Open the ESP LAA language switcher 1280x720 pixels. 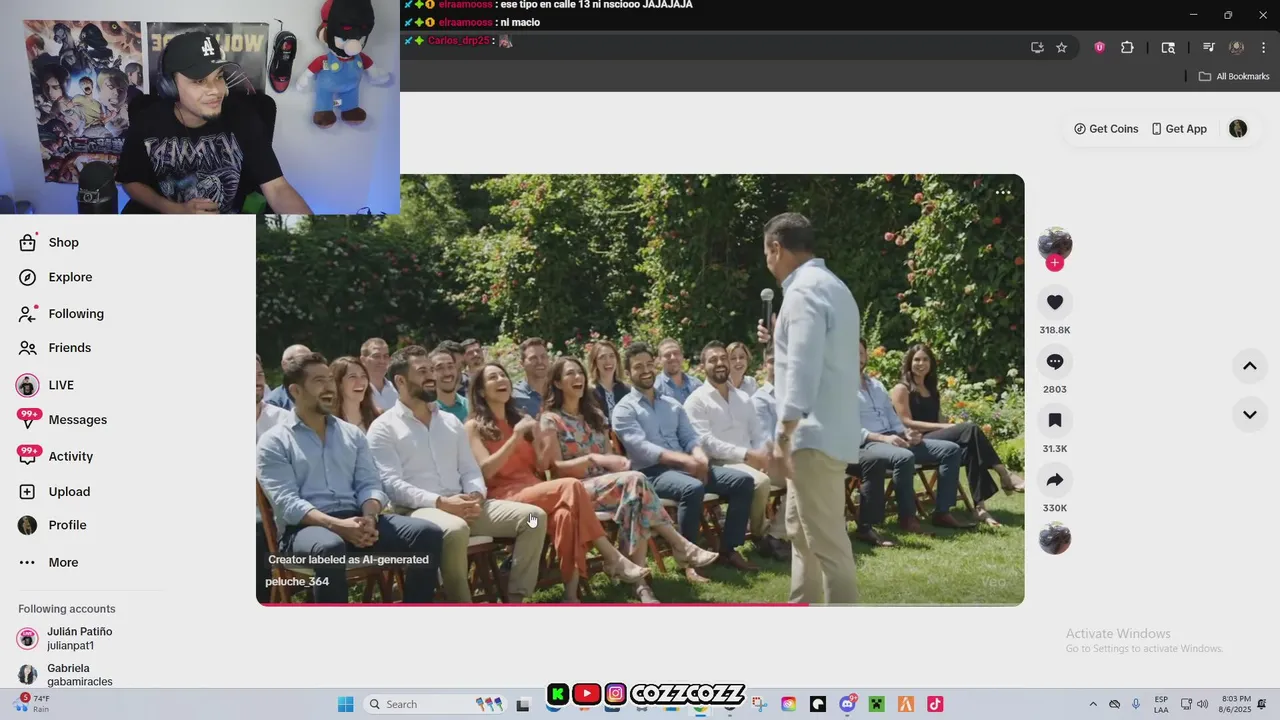point(1161,704)
